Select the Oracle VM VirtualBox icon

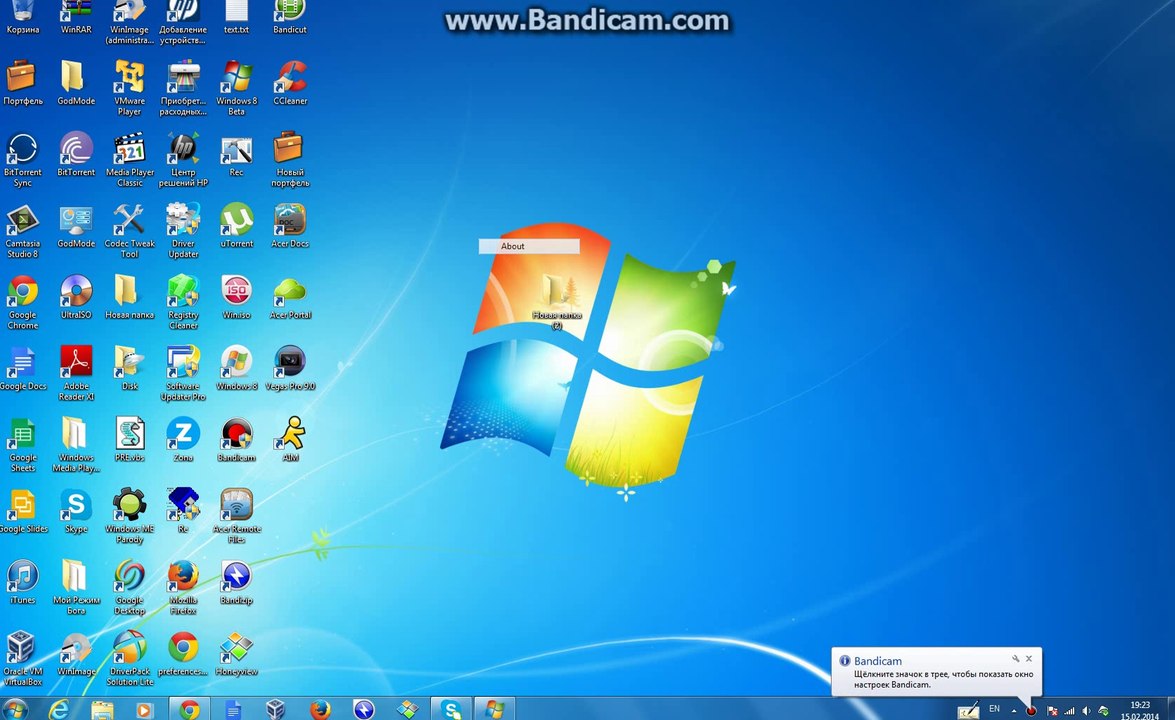(22, 659)
